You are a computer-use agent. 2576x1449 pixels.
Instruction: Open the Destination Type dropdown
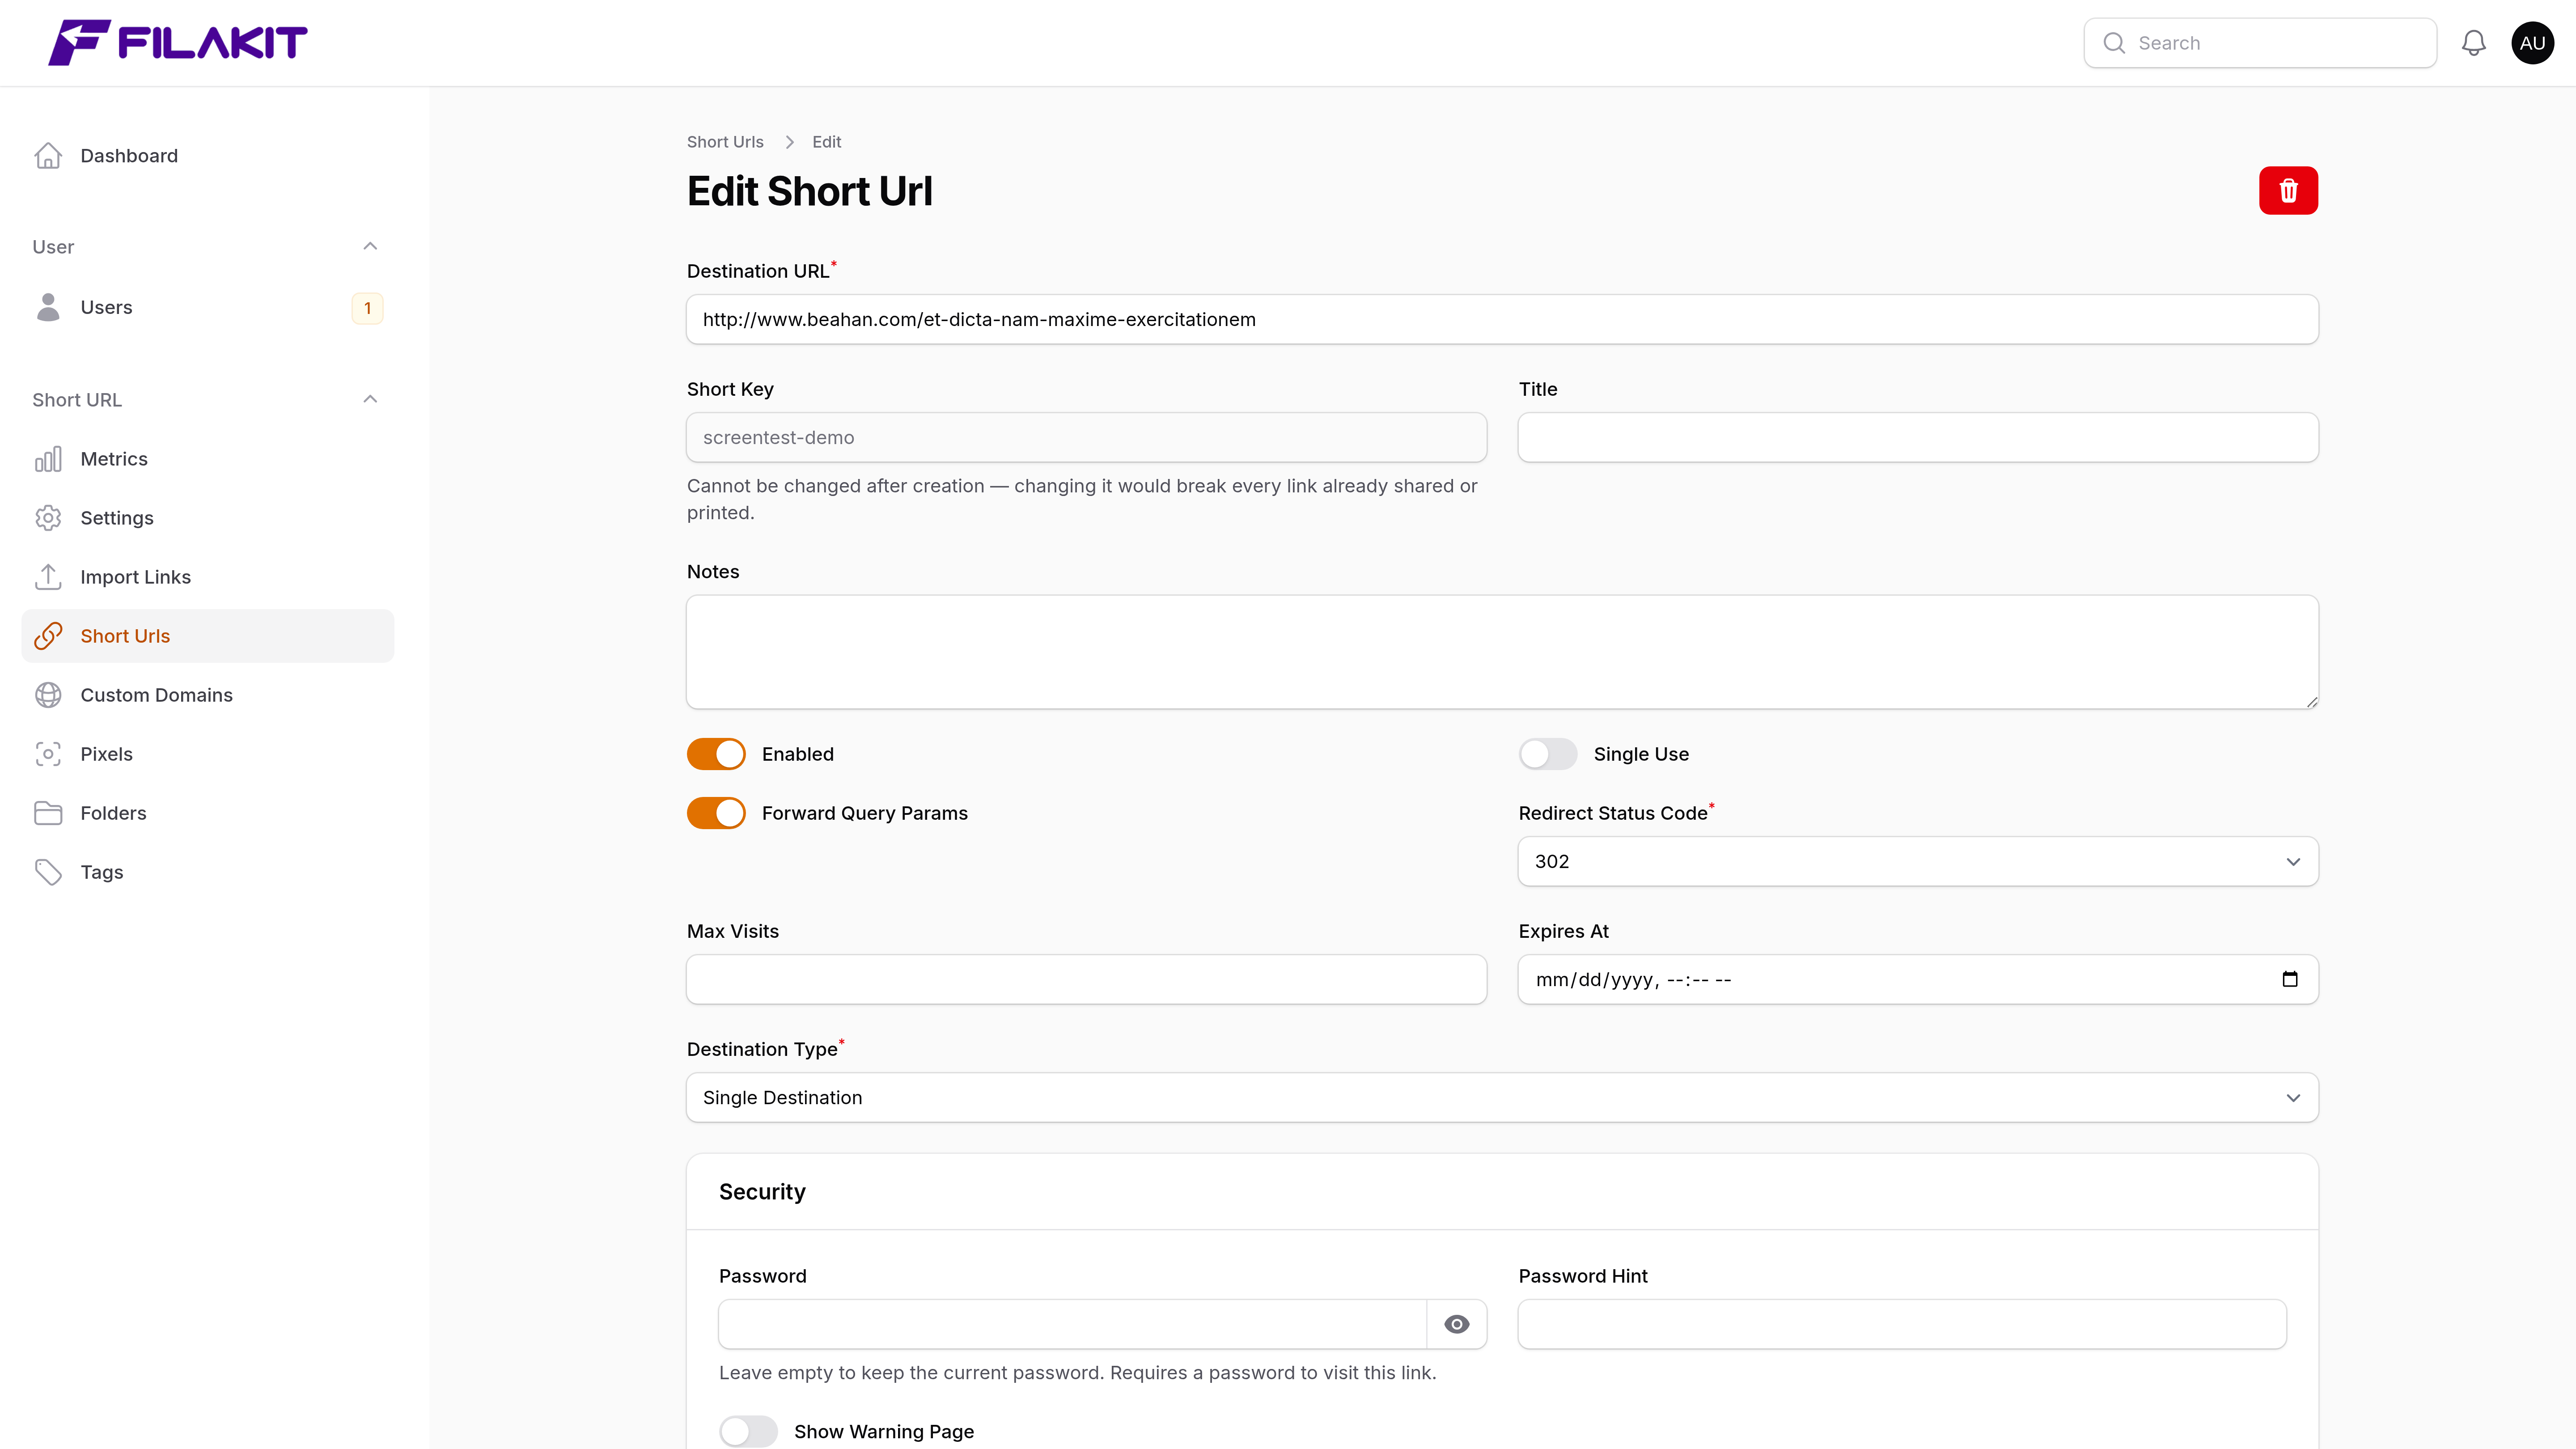coord(1502,1097)
